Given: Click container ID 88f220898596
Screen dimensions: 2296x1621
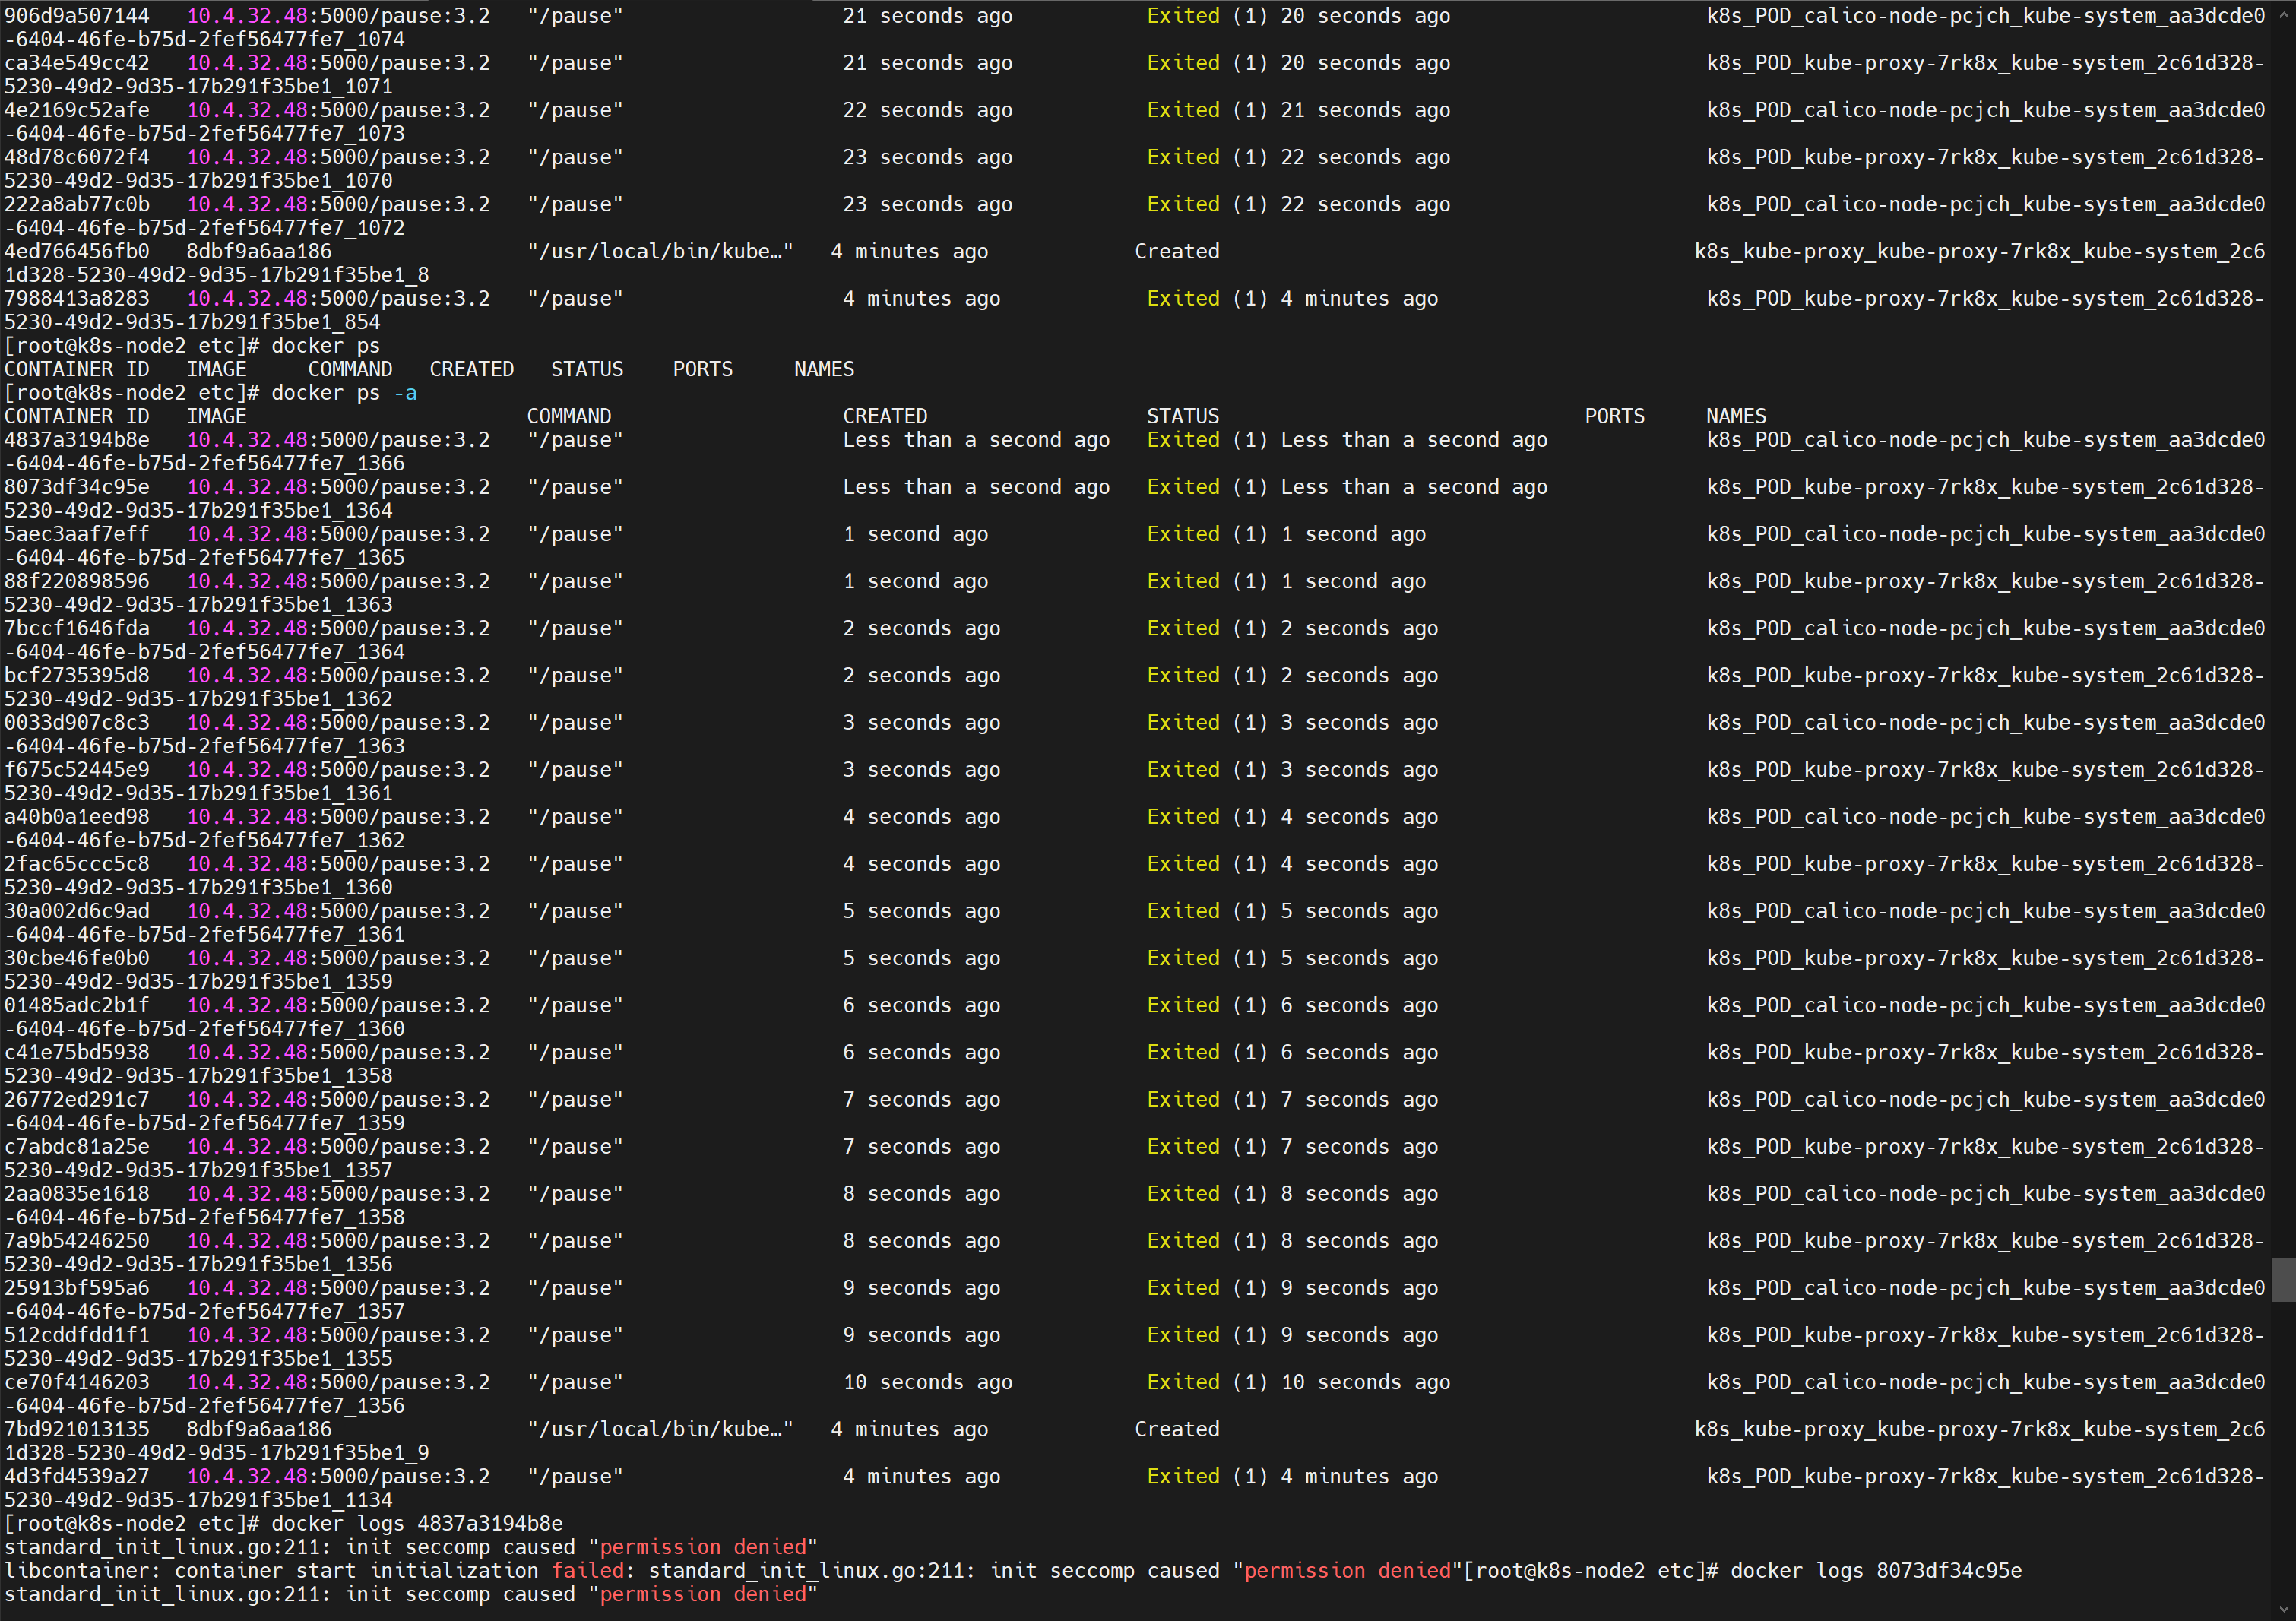Looking at the screenshot, I should (x=77, y=581).
